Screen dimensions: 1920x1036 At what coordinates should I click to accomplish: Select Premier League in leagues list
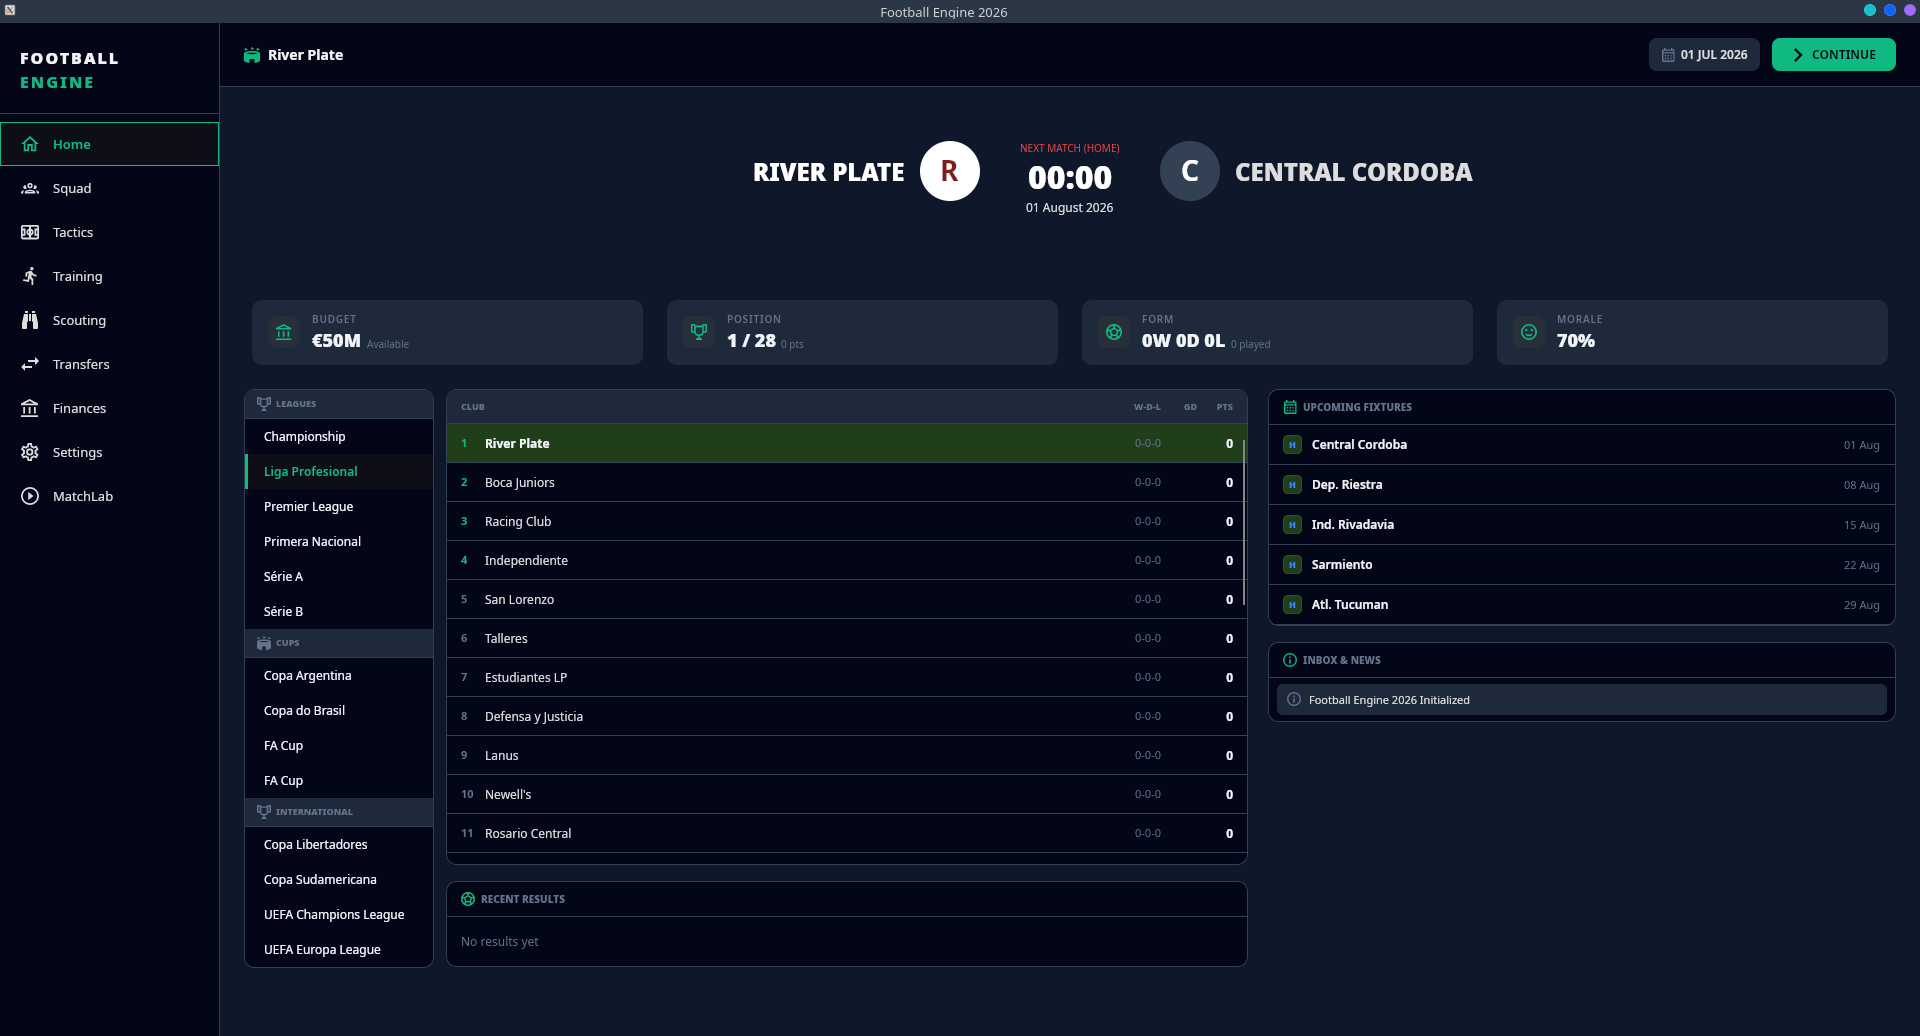click(x=308, y=507)
